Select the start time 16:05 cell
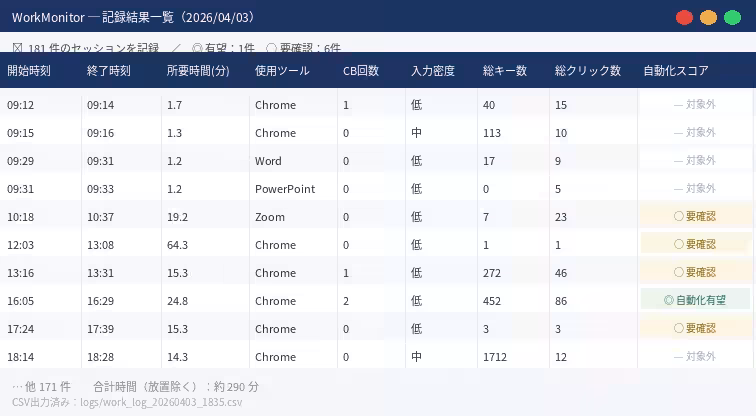 click(21, 301)
